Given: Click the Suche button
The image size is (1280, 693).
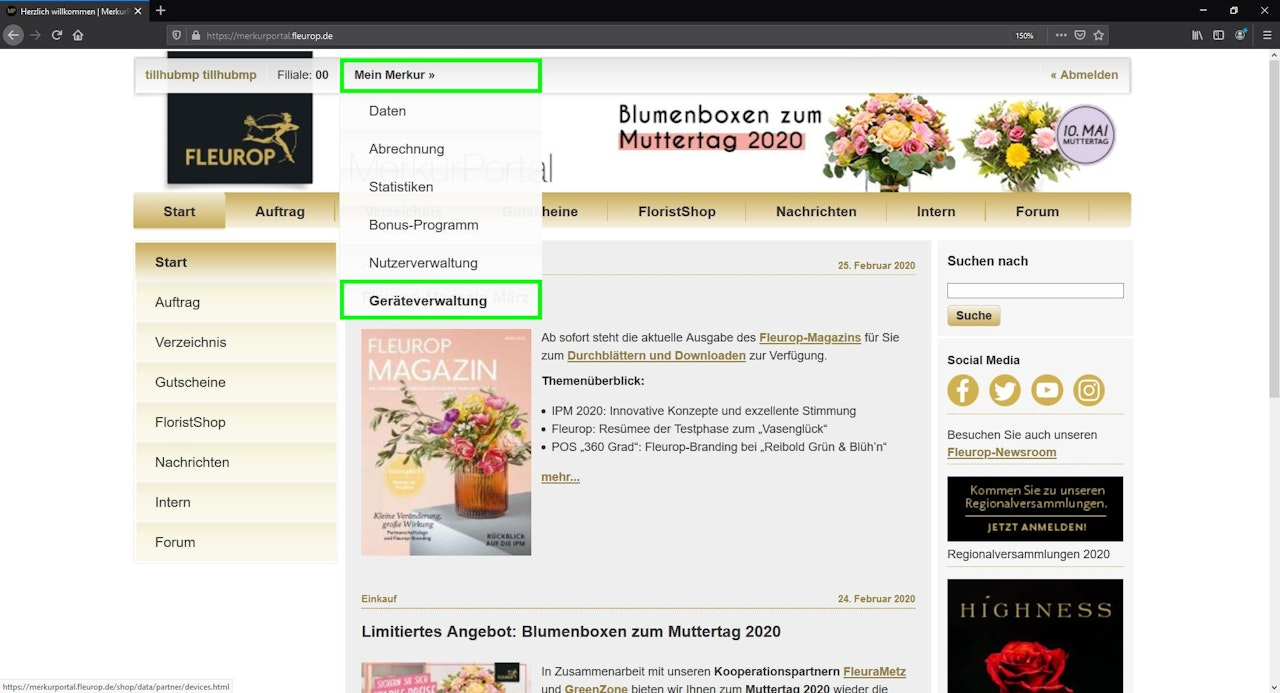Looking at the screenshot, I should click(x=973, y=315).
